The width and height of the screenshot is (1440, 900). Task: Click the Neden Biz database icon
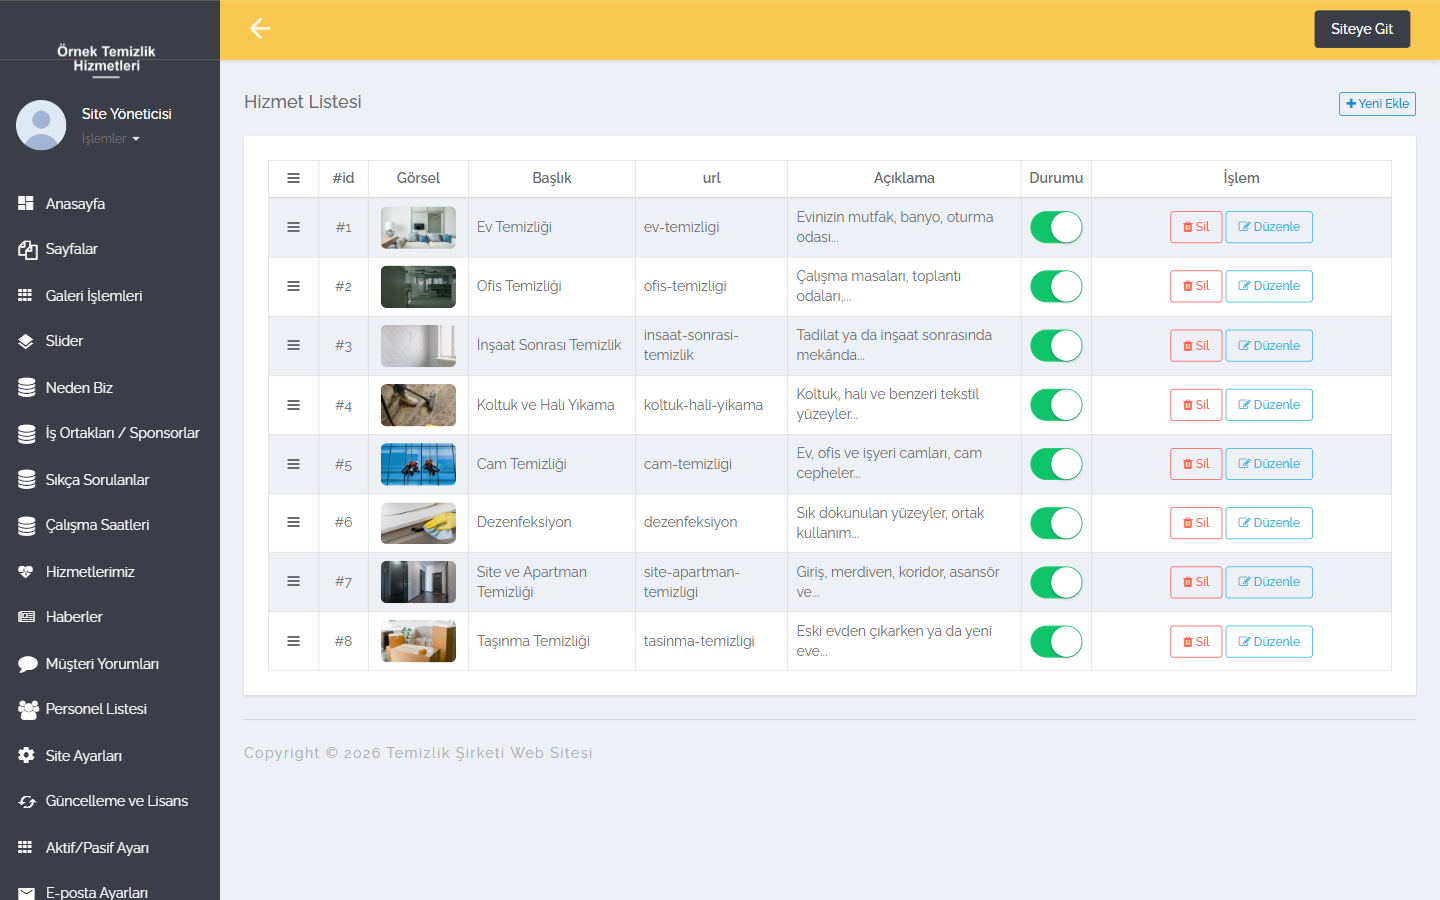(x=26, y=387)
